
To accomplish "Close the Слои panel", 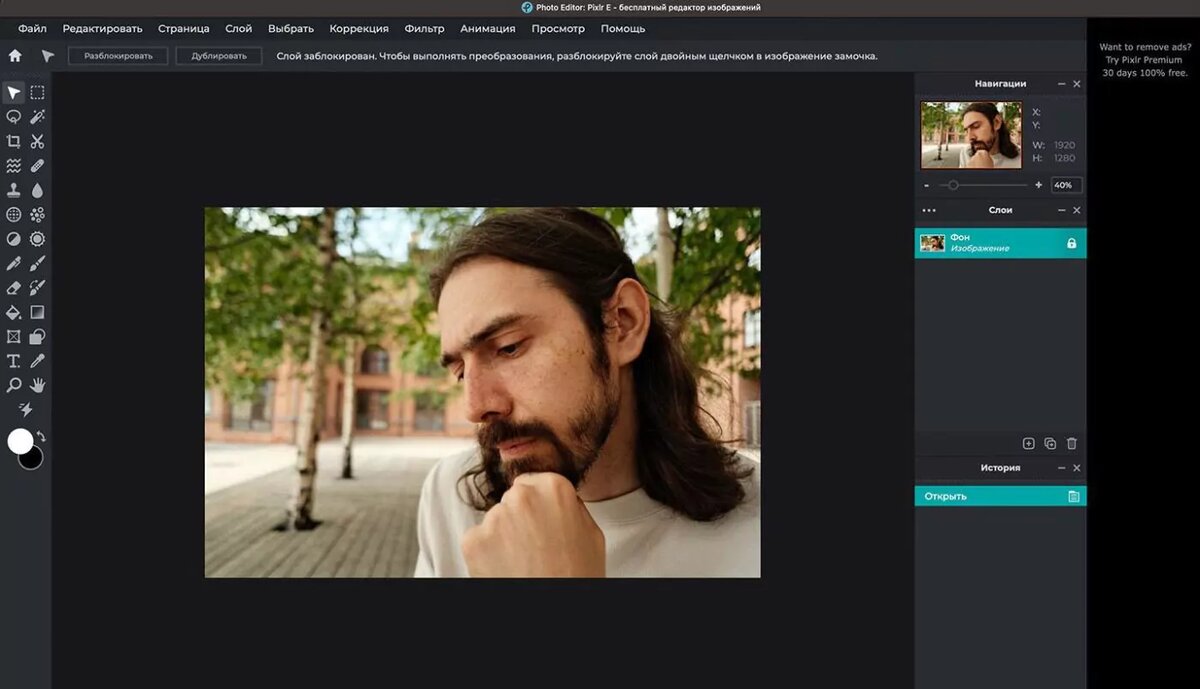I will [1077, 210].
